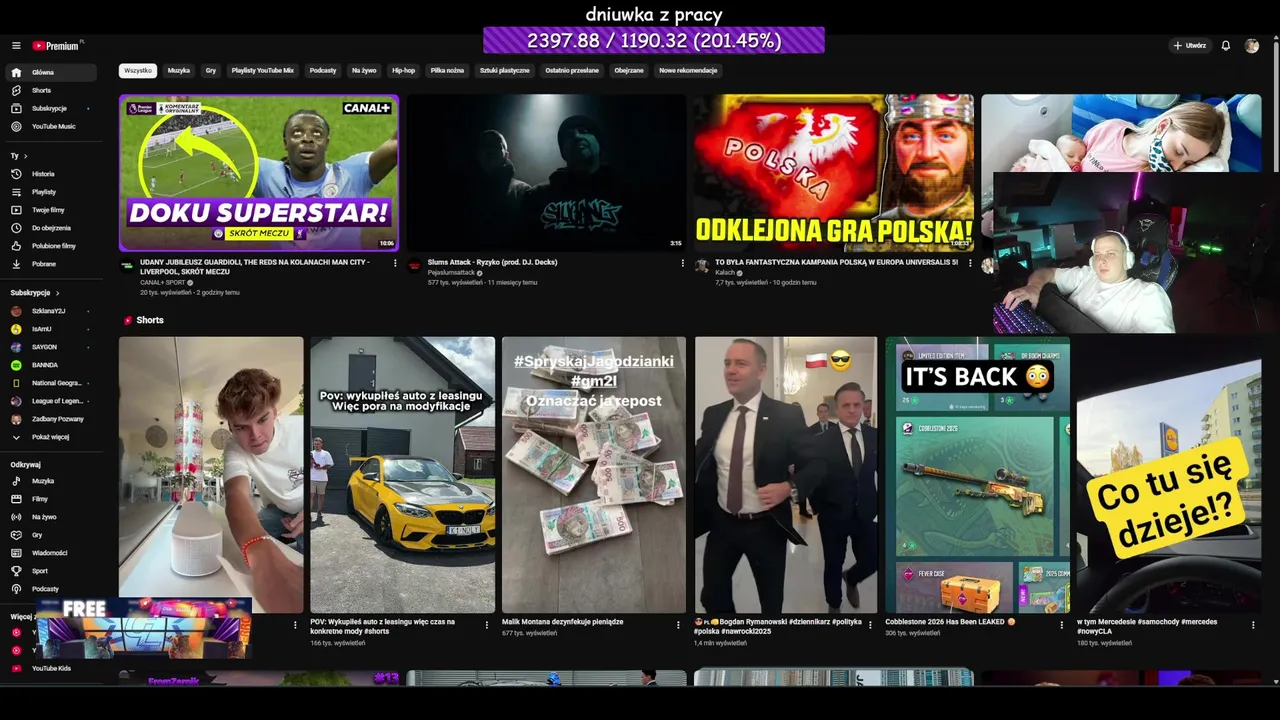Open Wiadomości news in sidebar
Image resolution: width=1280 pixels, height=720 pixels.
pos(50,553)
